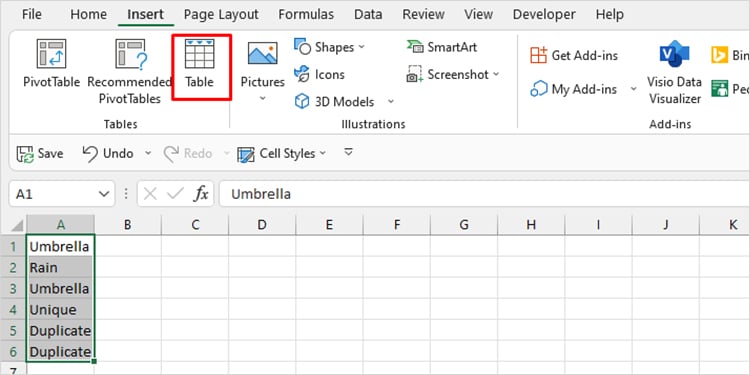Click the Select All corner triangle
Image resolution: width=750 pixels, height=375 pixels.
(x=17, y=226)
